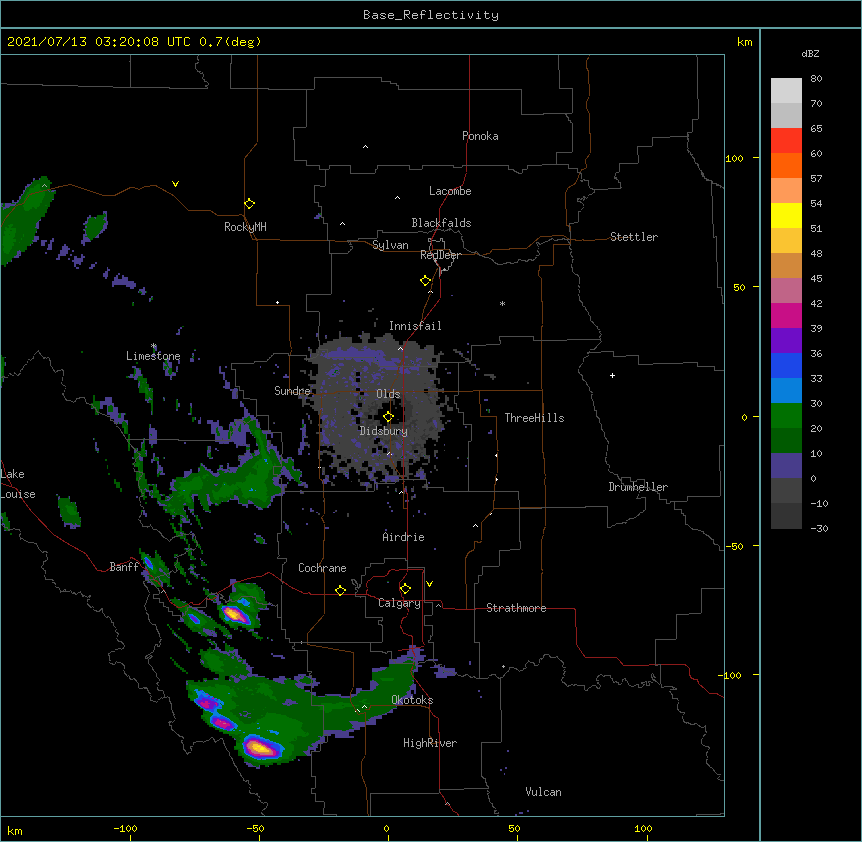Click the yellow V marker northeast of Calgary

[x=429, y=584]
